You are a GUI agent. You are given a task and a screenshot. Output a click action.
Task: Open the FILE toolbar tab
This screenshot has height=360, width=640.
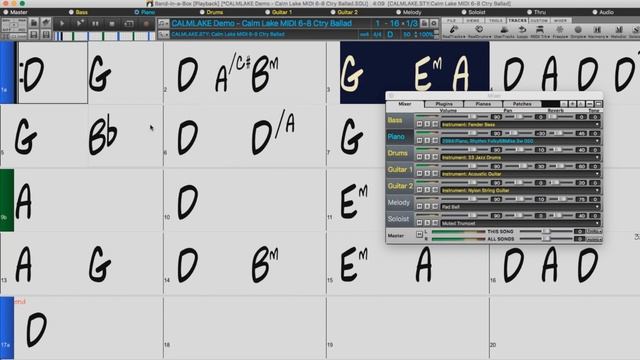click(451, 20)
